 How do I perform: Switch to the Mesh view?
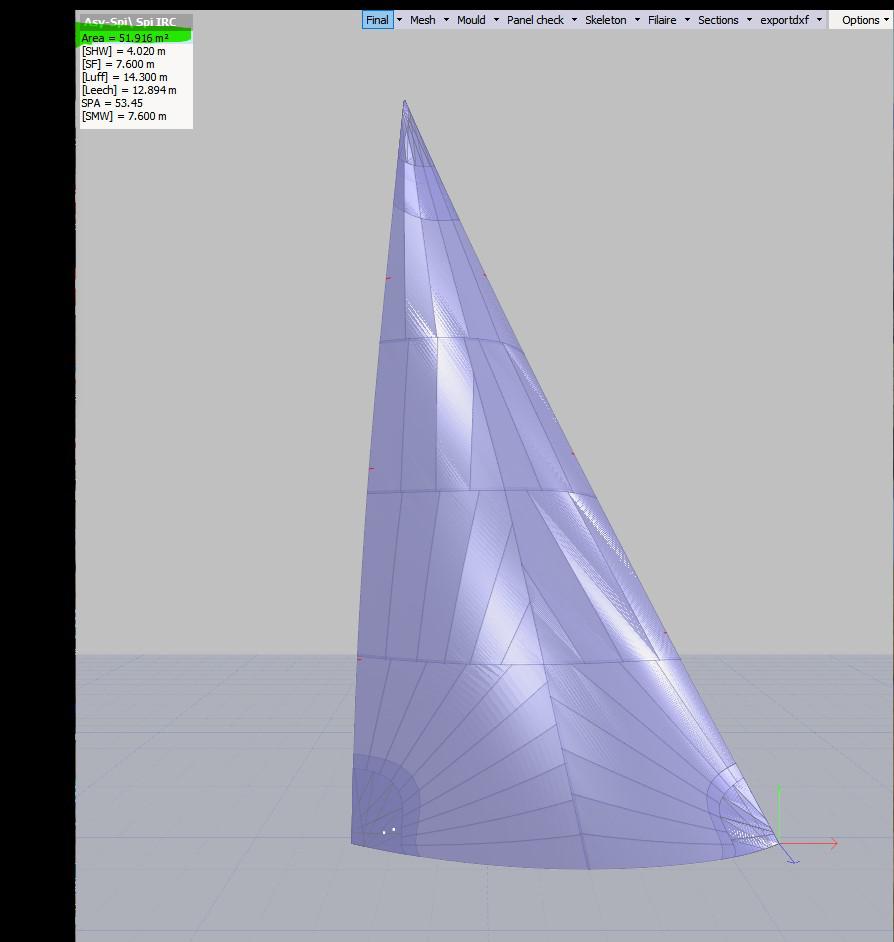[x=422, y=20]
